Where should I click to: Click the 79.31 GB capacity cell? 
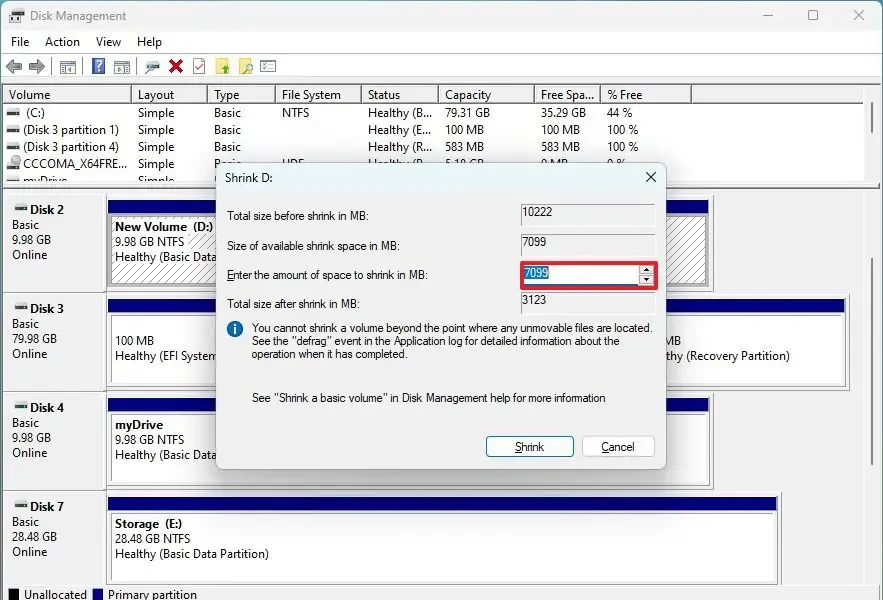pyautogui.click(x=467, y=113)
